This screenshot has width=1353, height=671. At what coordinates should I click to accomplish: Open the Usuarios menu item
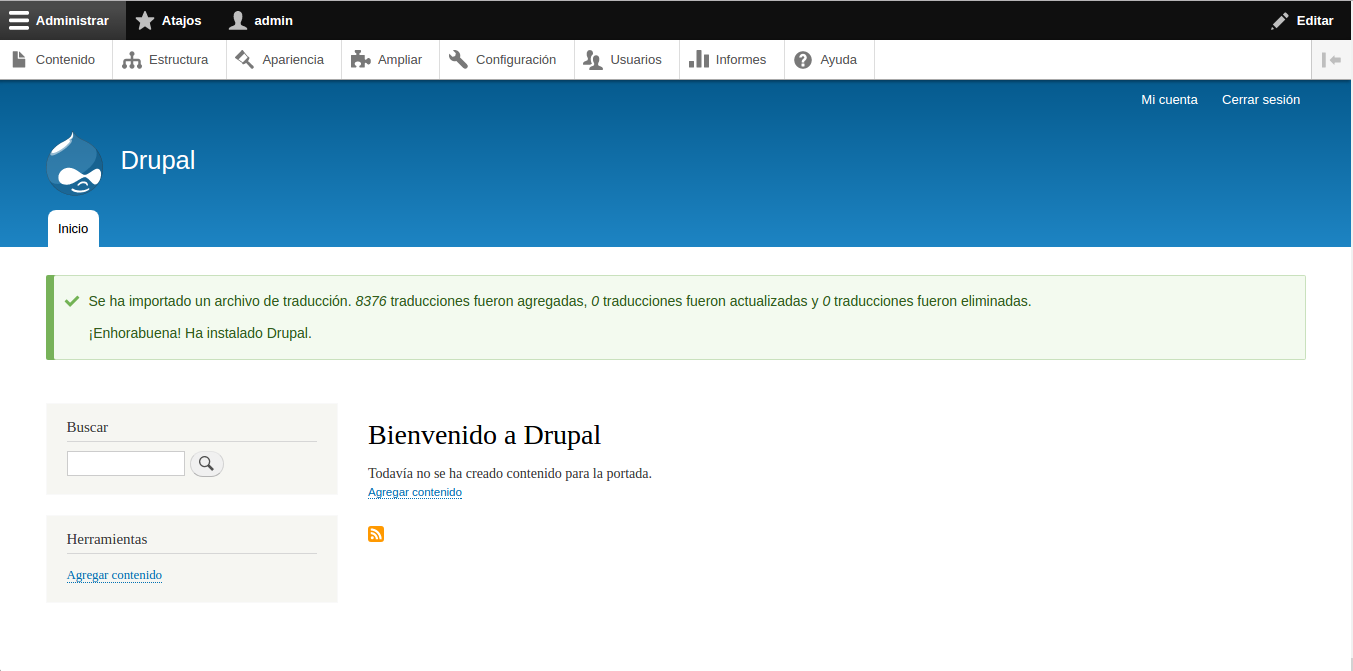click(x=627, y=60)
